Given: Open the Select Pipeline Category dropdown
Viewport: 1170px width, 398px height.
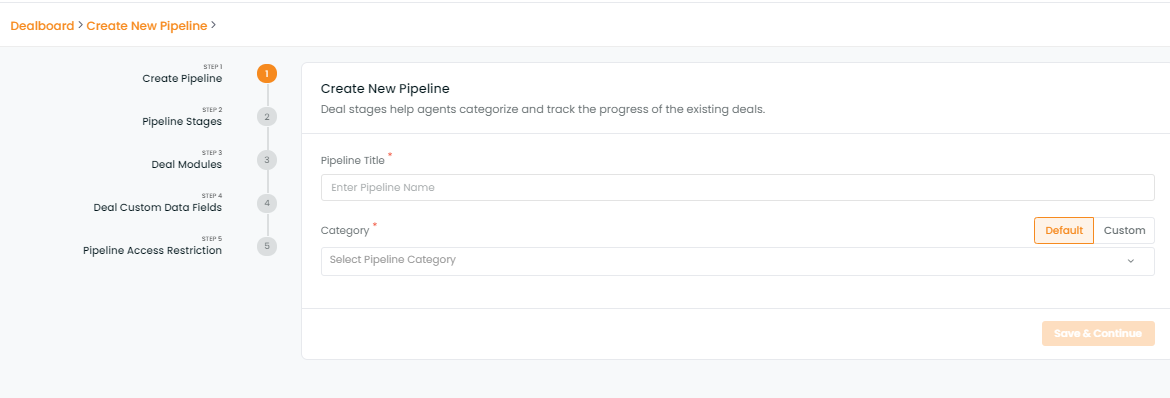Looking at the screenshot, I should (738, 261).
